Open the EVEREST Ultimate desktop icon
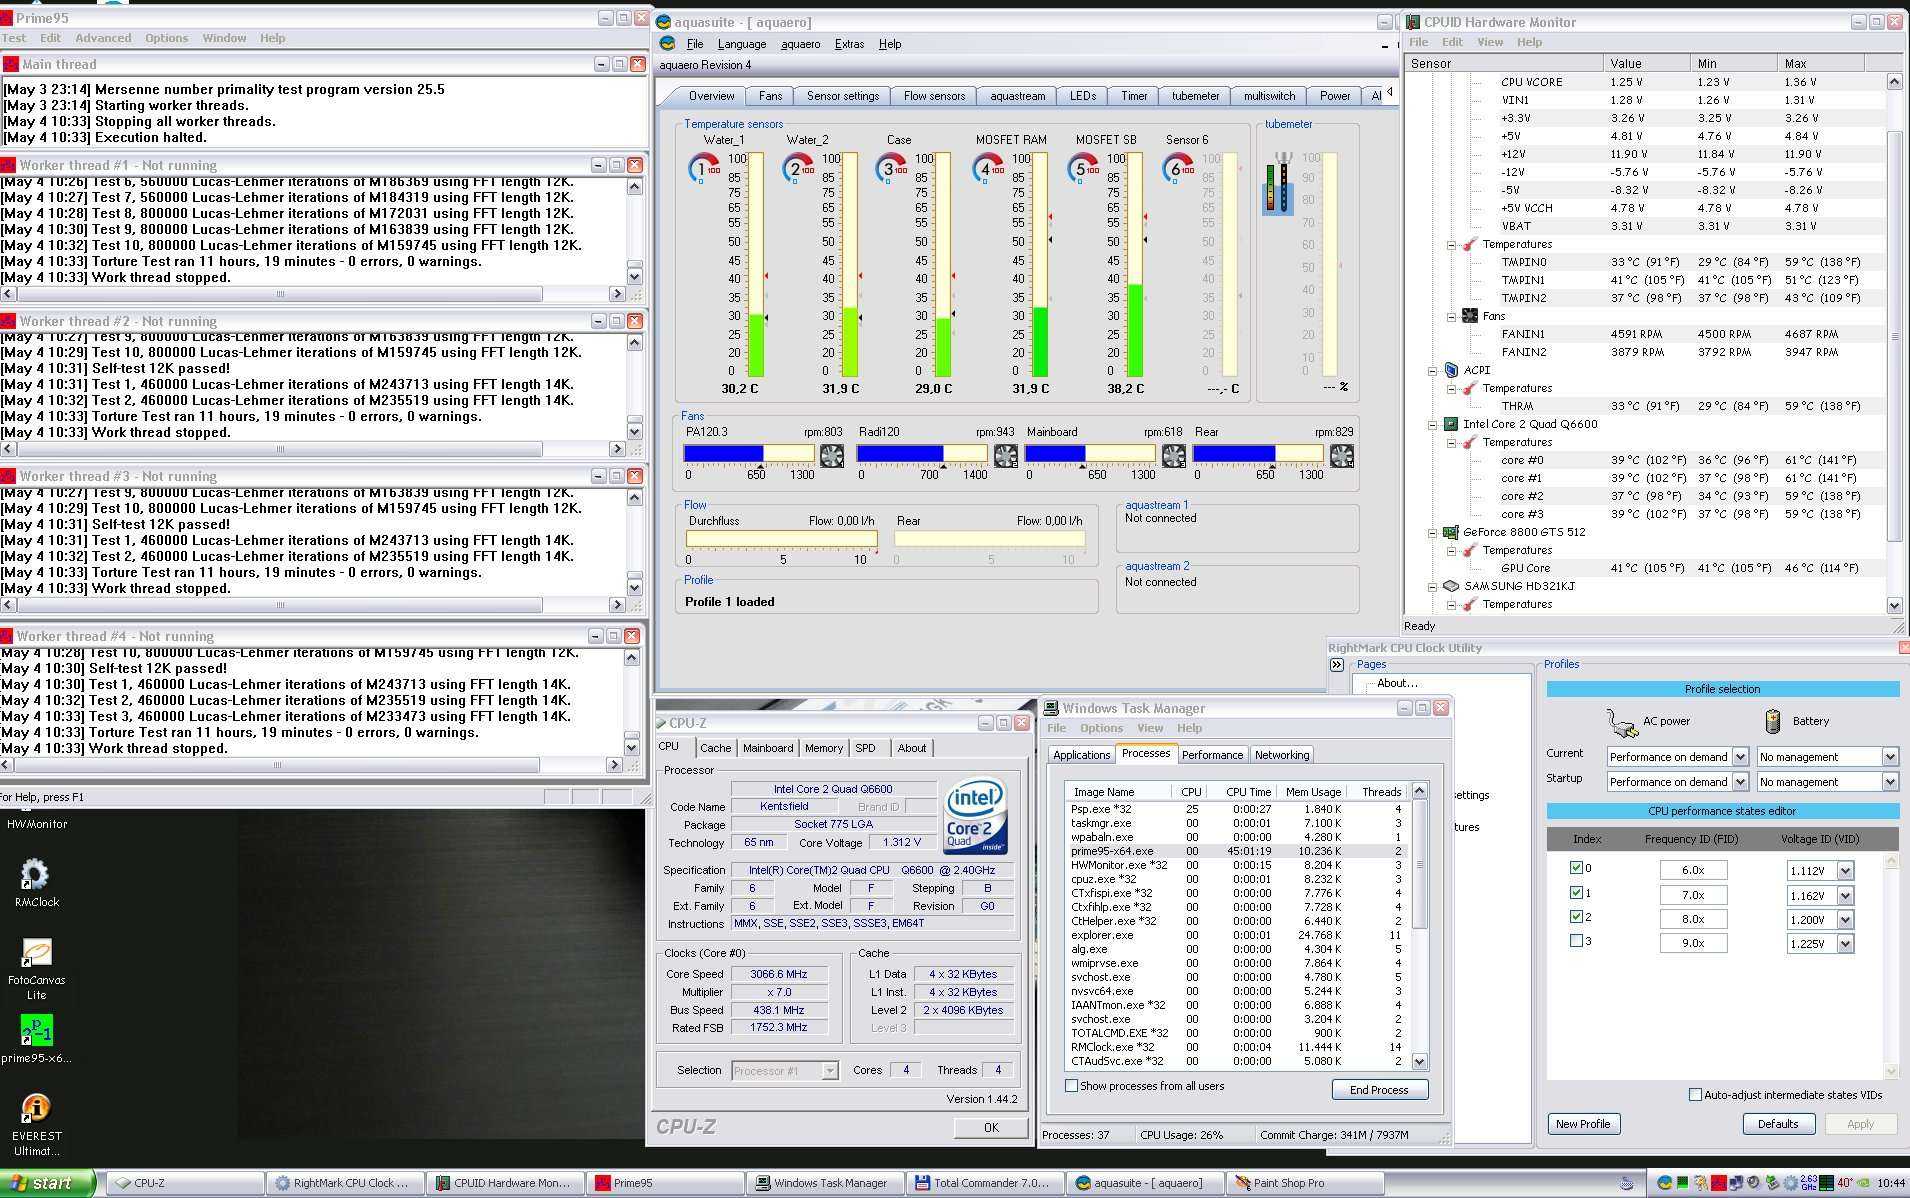 pyautogui.click(x=36, y=1108)
